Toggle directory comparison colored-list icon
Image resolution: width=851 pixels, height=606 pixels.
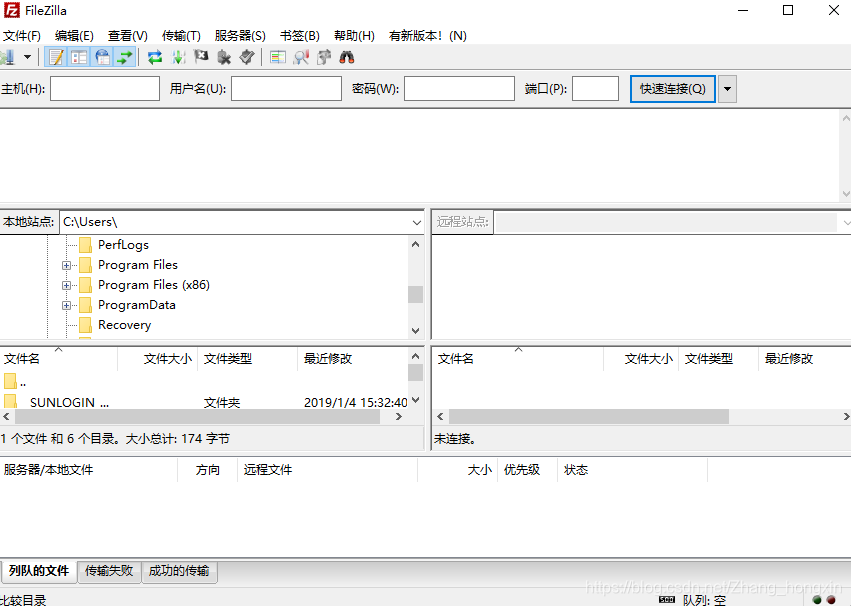click(278, 57)
